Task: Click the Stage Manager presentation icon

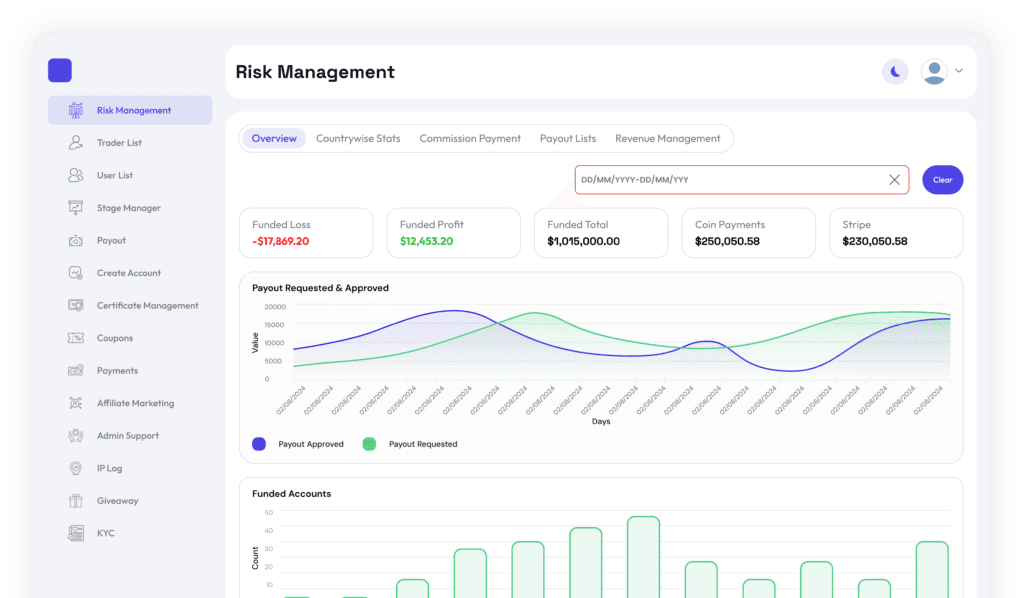Action: click(x=76, y=208)
